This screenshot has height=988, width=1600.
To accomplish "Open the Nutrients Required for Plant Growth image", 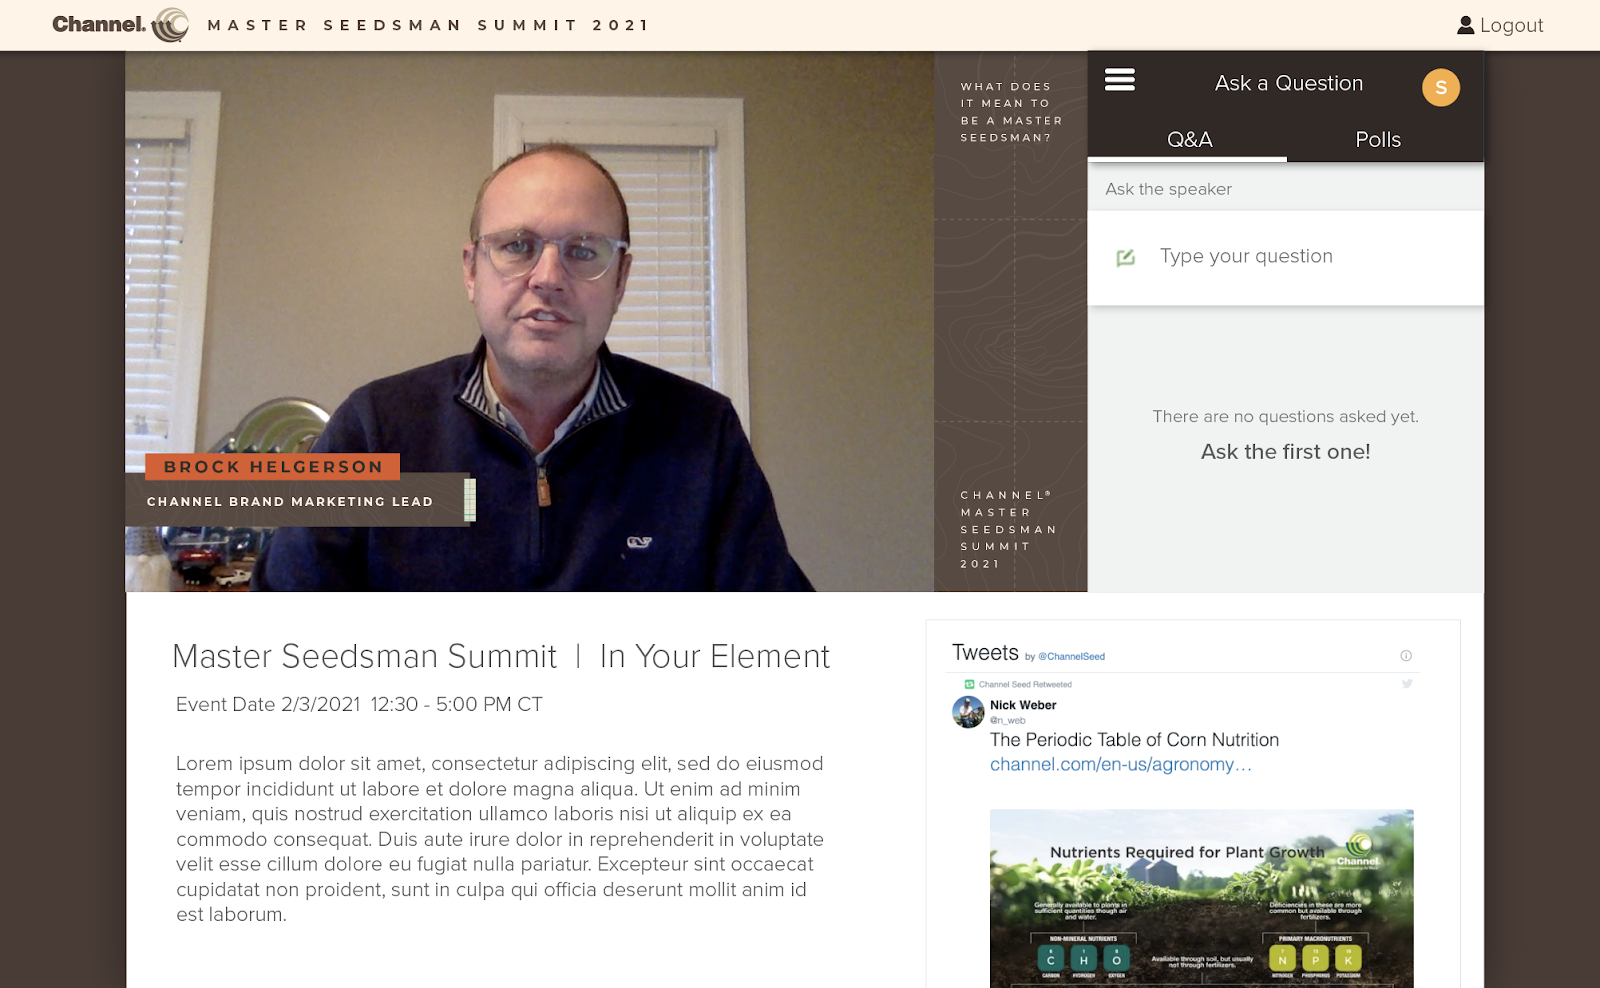I will [1201, 898].
